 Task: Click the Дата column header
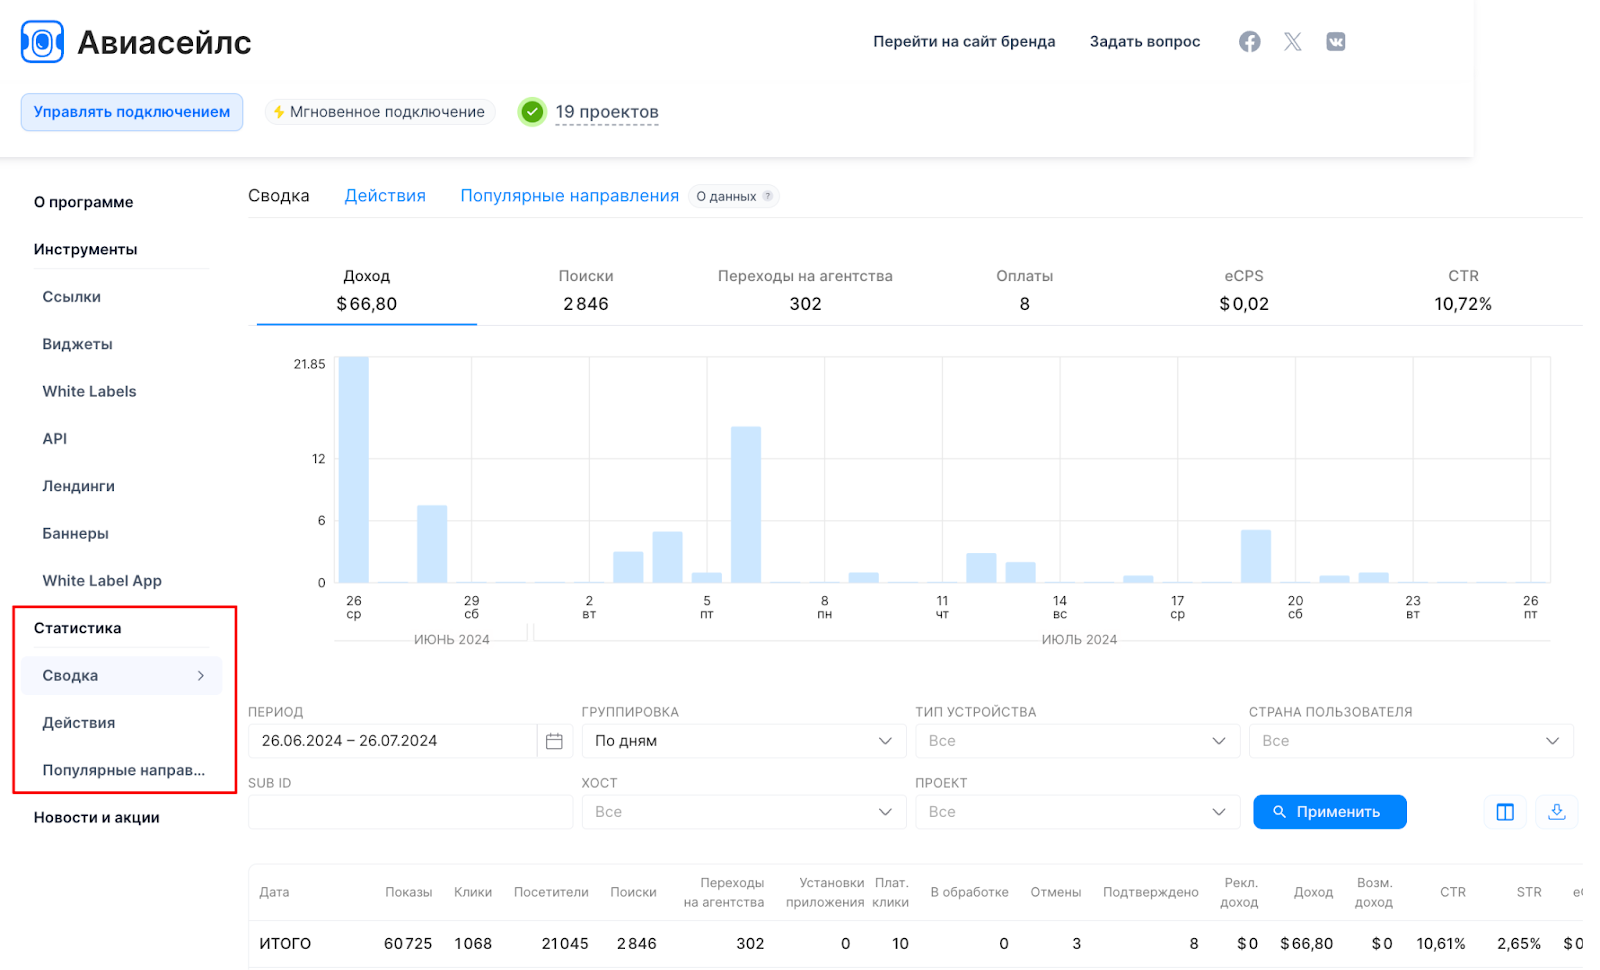pyautogui.click(x=274, y=892)
